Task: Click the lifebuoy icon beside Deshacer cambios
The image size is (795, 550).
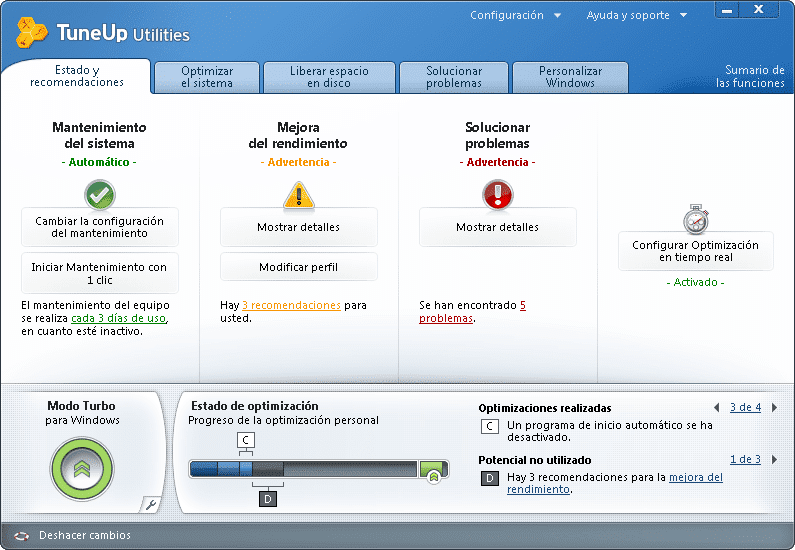Action: point(21,536)
